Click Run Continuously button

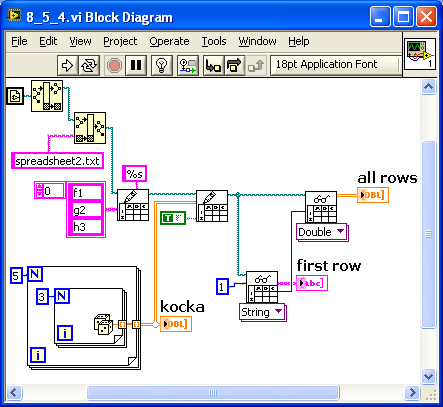(x=89, y=65)
